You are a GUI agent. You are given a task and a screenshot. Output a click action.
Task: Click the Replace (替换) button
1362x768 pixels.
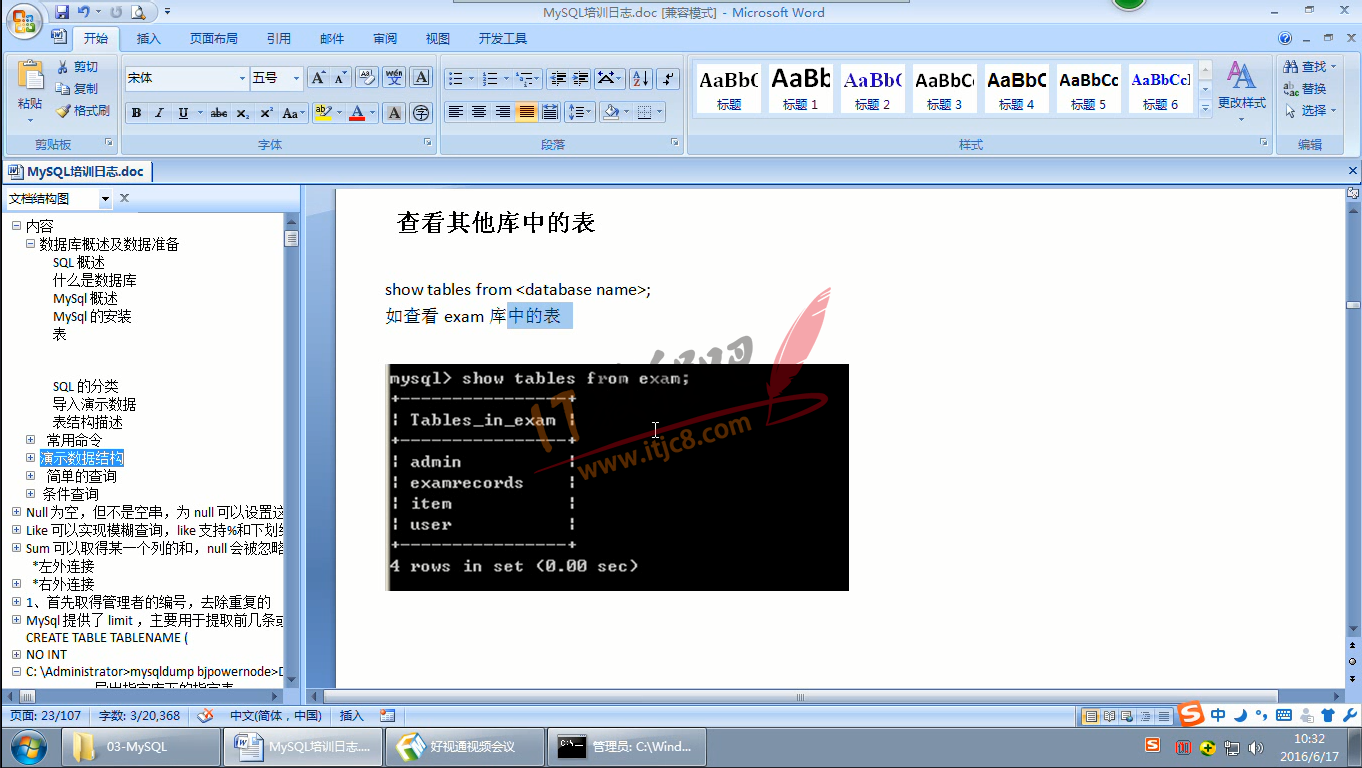click(1306, 89)
